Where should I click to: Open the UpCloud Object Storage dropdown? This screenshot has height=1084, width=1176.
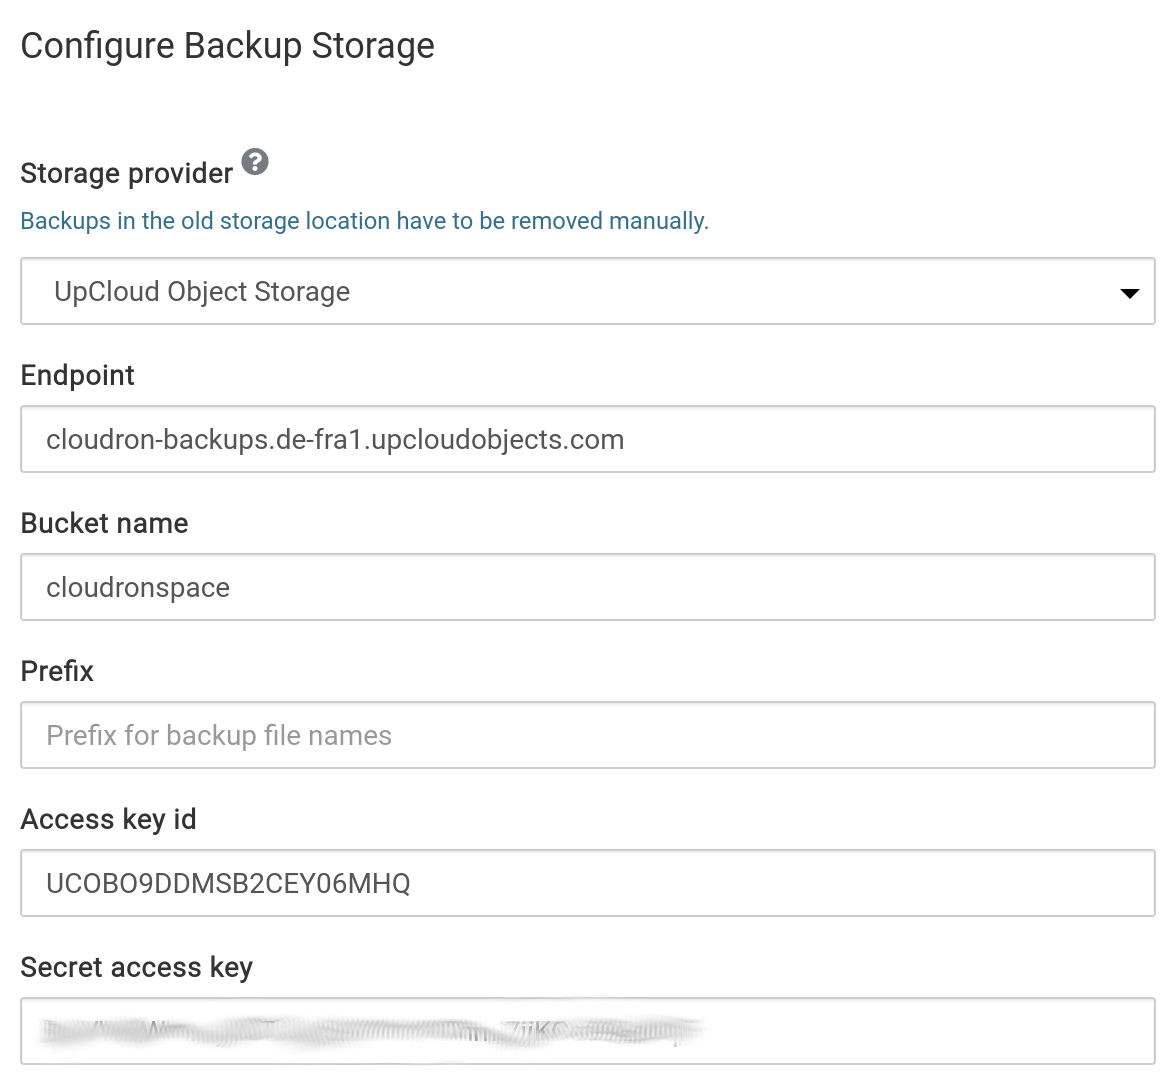click(587, 291)
